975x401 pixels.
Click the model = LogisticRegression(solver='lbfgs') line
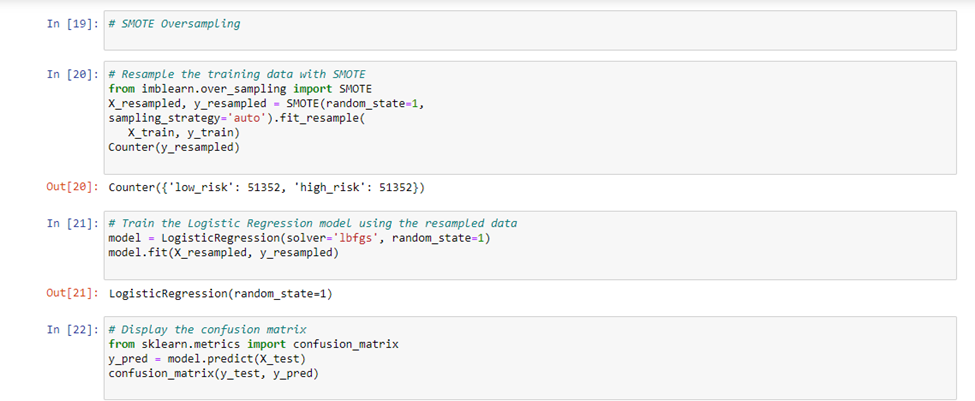pyautogui.click(x=300, y=237)
